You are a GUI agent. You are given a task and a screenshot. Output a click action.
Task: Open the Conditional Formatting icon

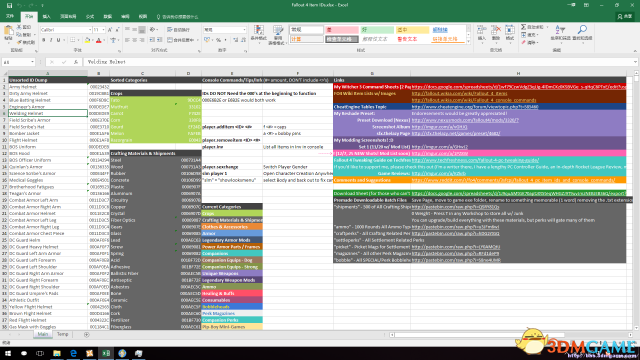[258, 31]
